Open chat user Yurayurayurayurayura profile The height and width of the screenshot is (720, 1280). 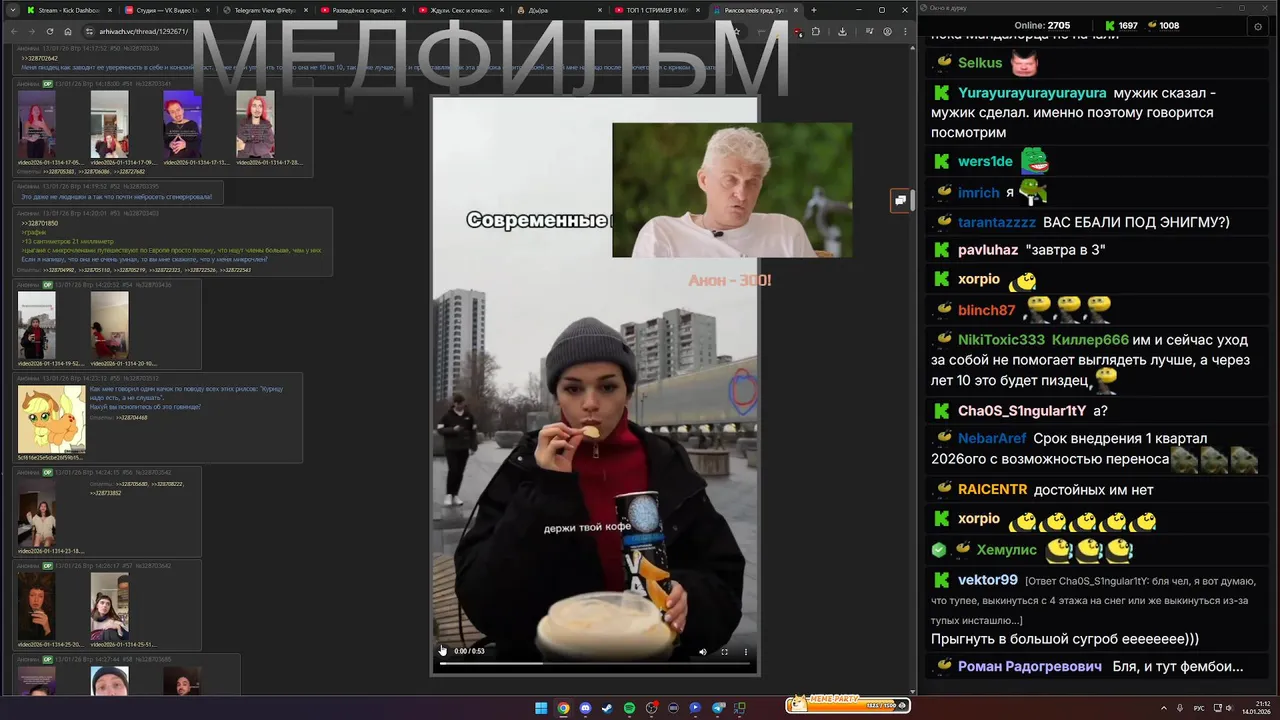(x=1032, y=93)
